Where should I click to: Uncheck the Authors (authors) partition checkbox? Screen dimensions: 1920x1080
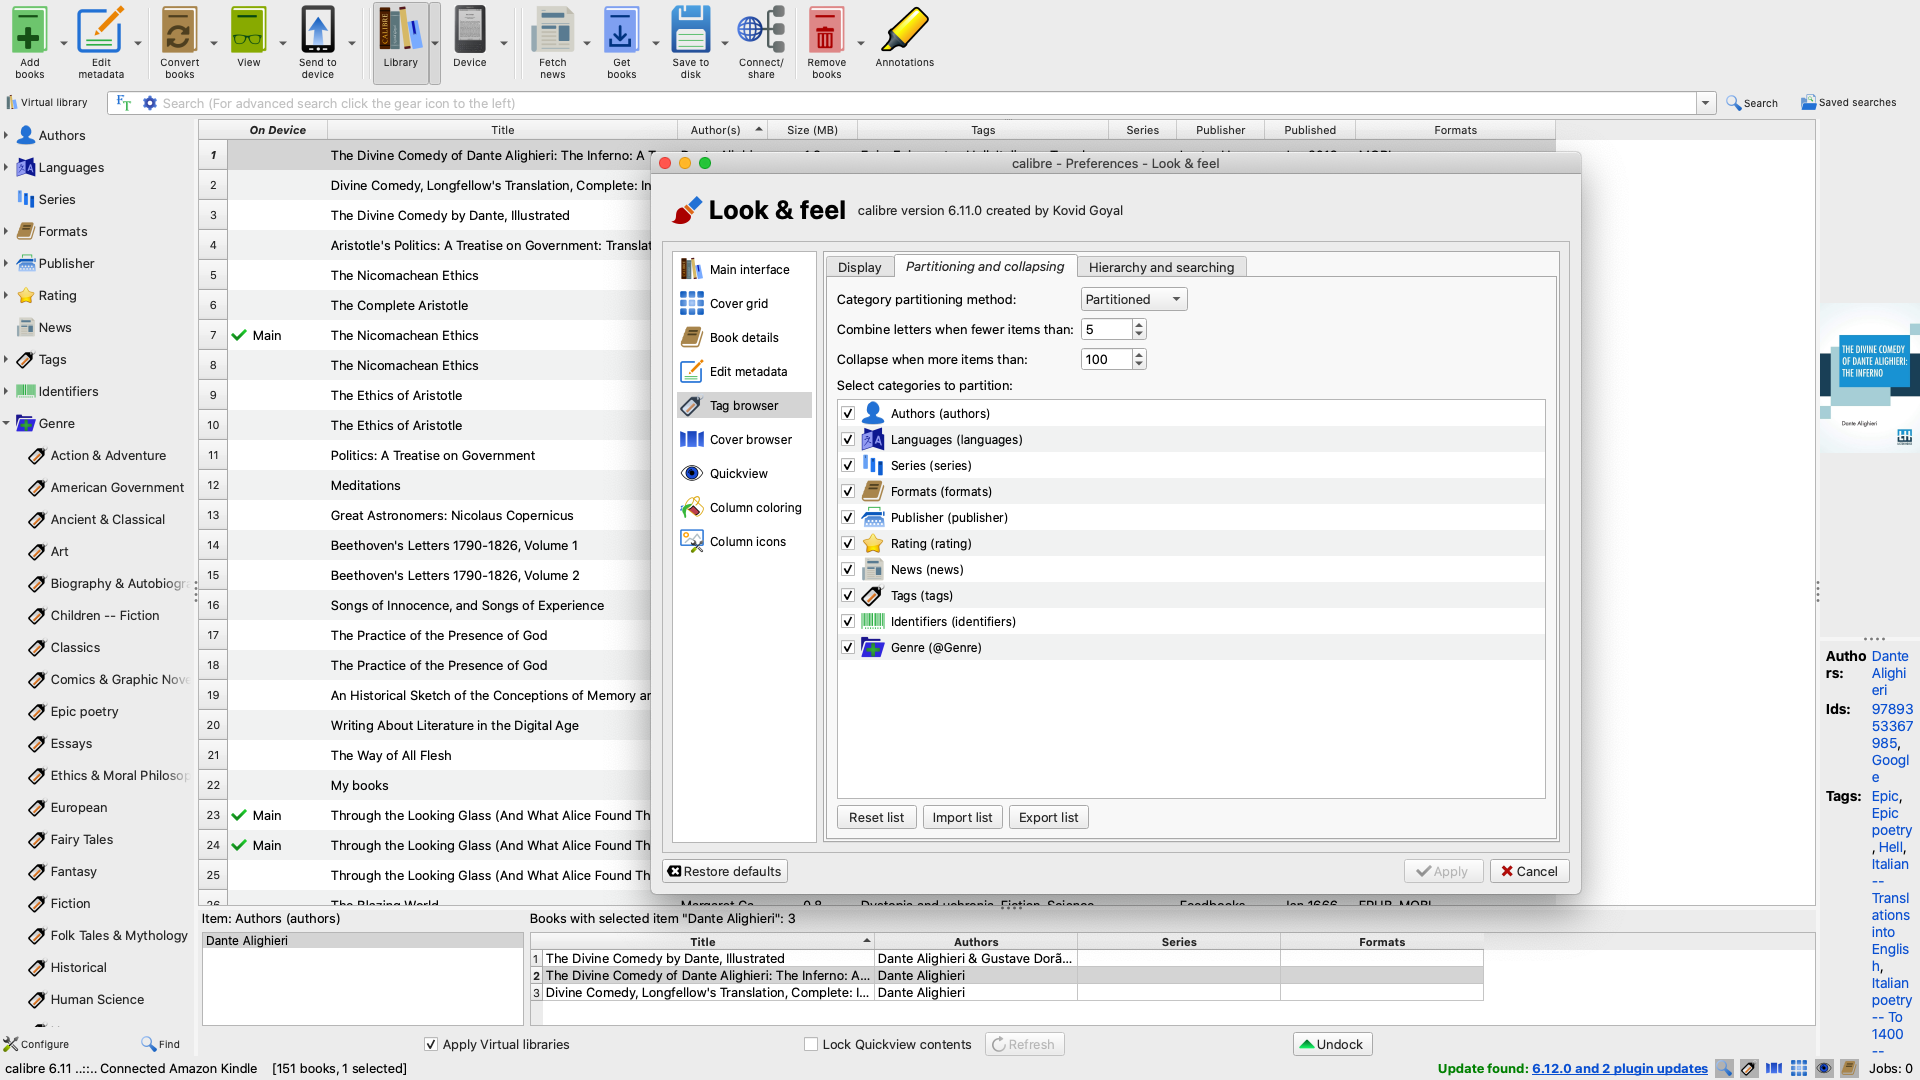click(x=848, y=414)
